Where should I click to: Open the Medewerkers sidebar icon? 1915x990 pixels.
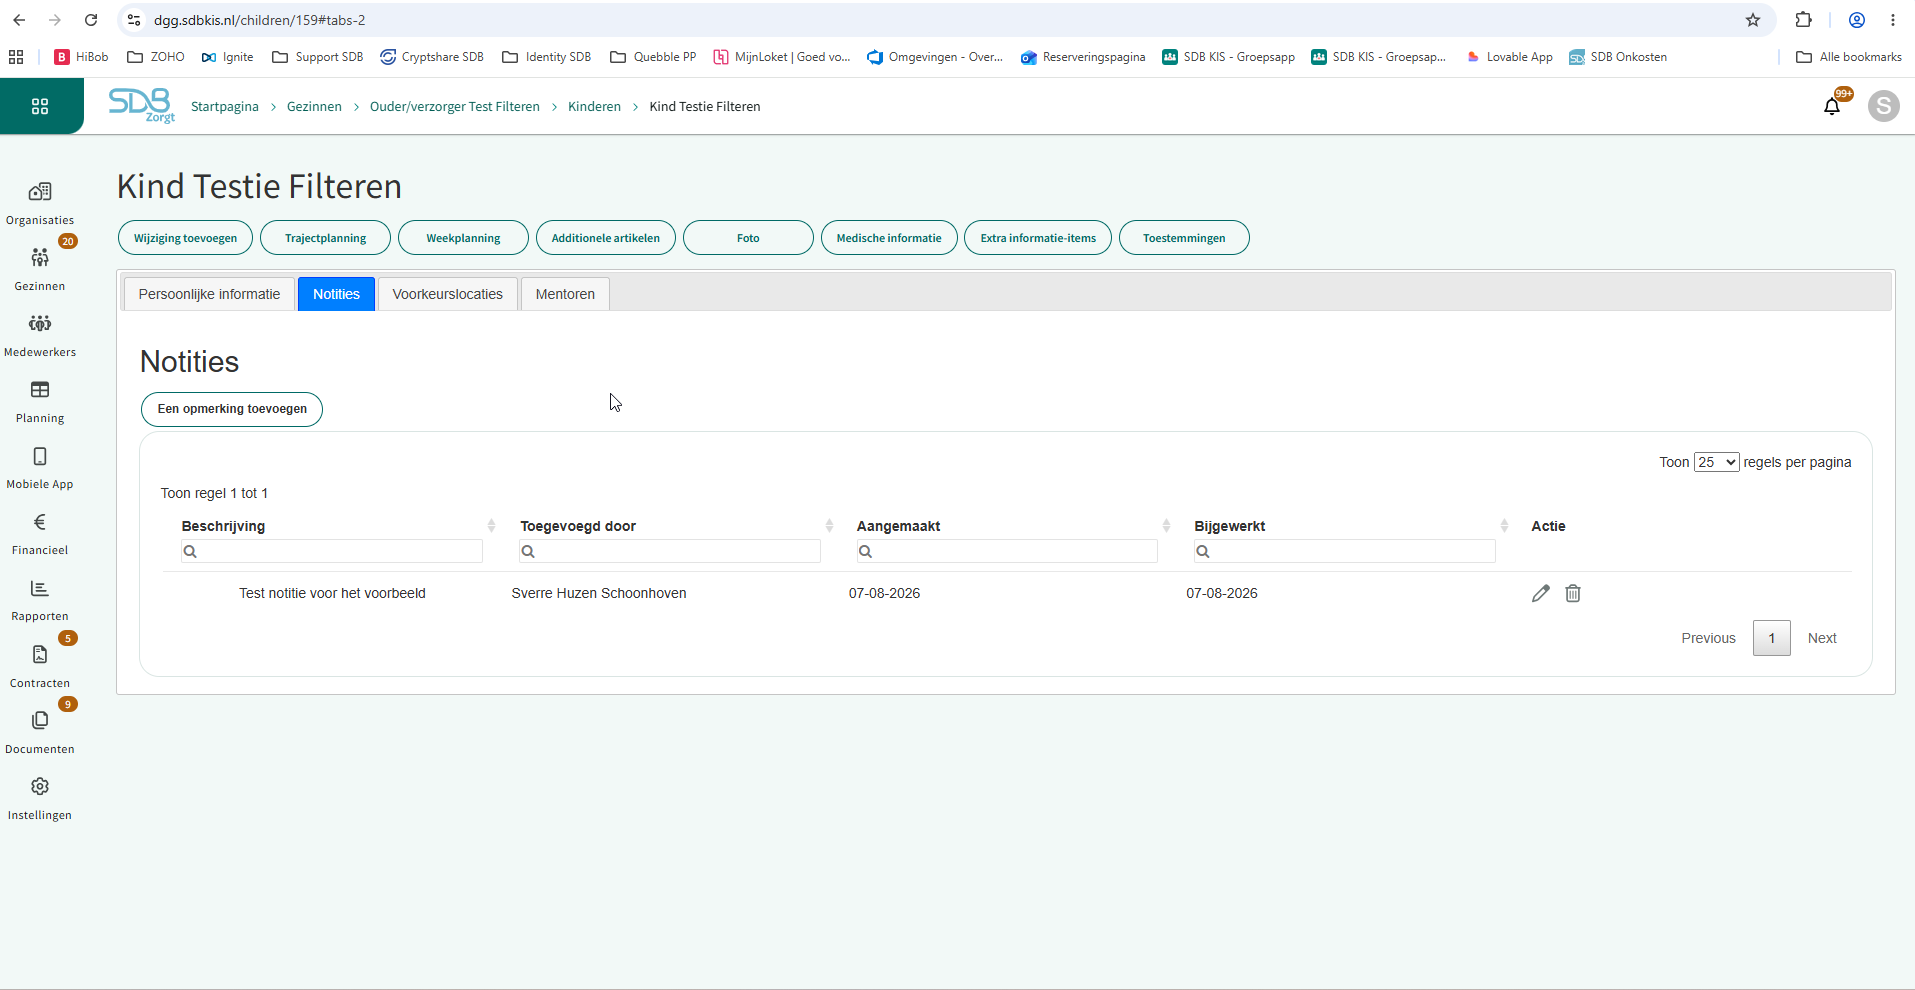40,324
